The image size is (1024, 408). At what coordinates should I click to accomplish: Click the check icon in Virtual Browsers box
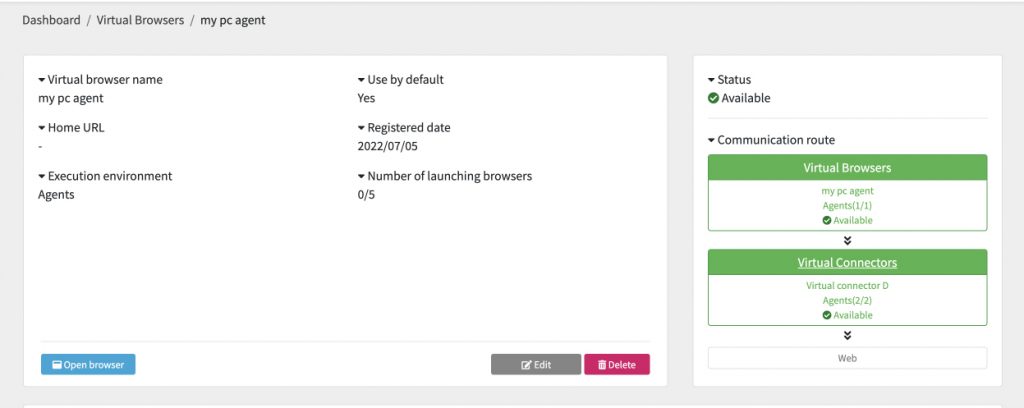[827, 221]
